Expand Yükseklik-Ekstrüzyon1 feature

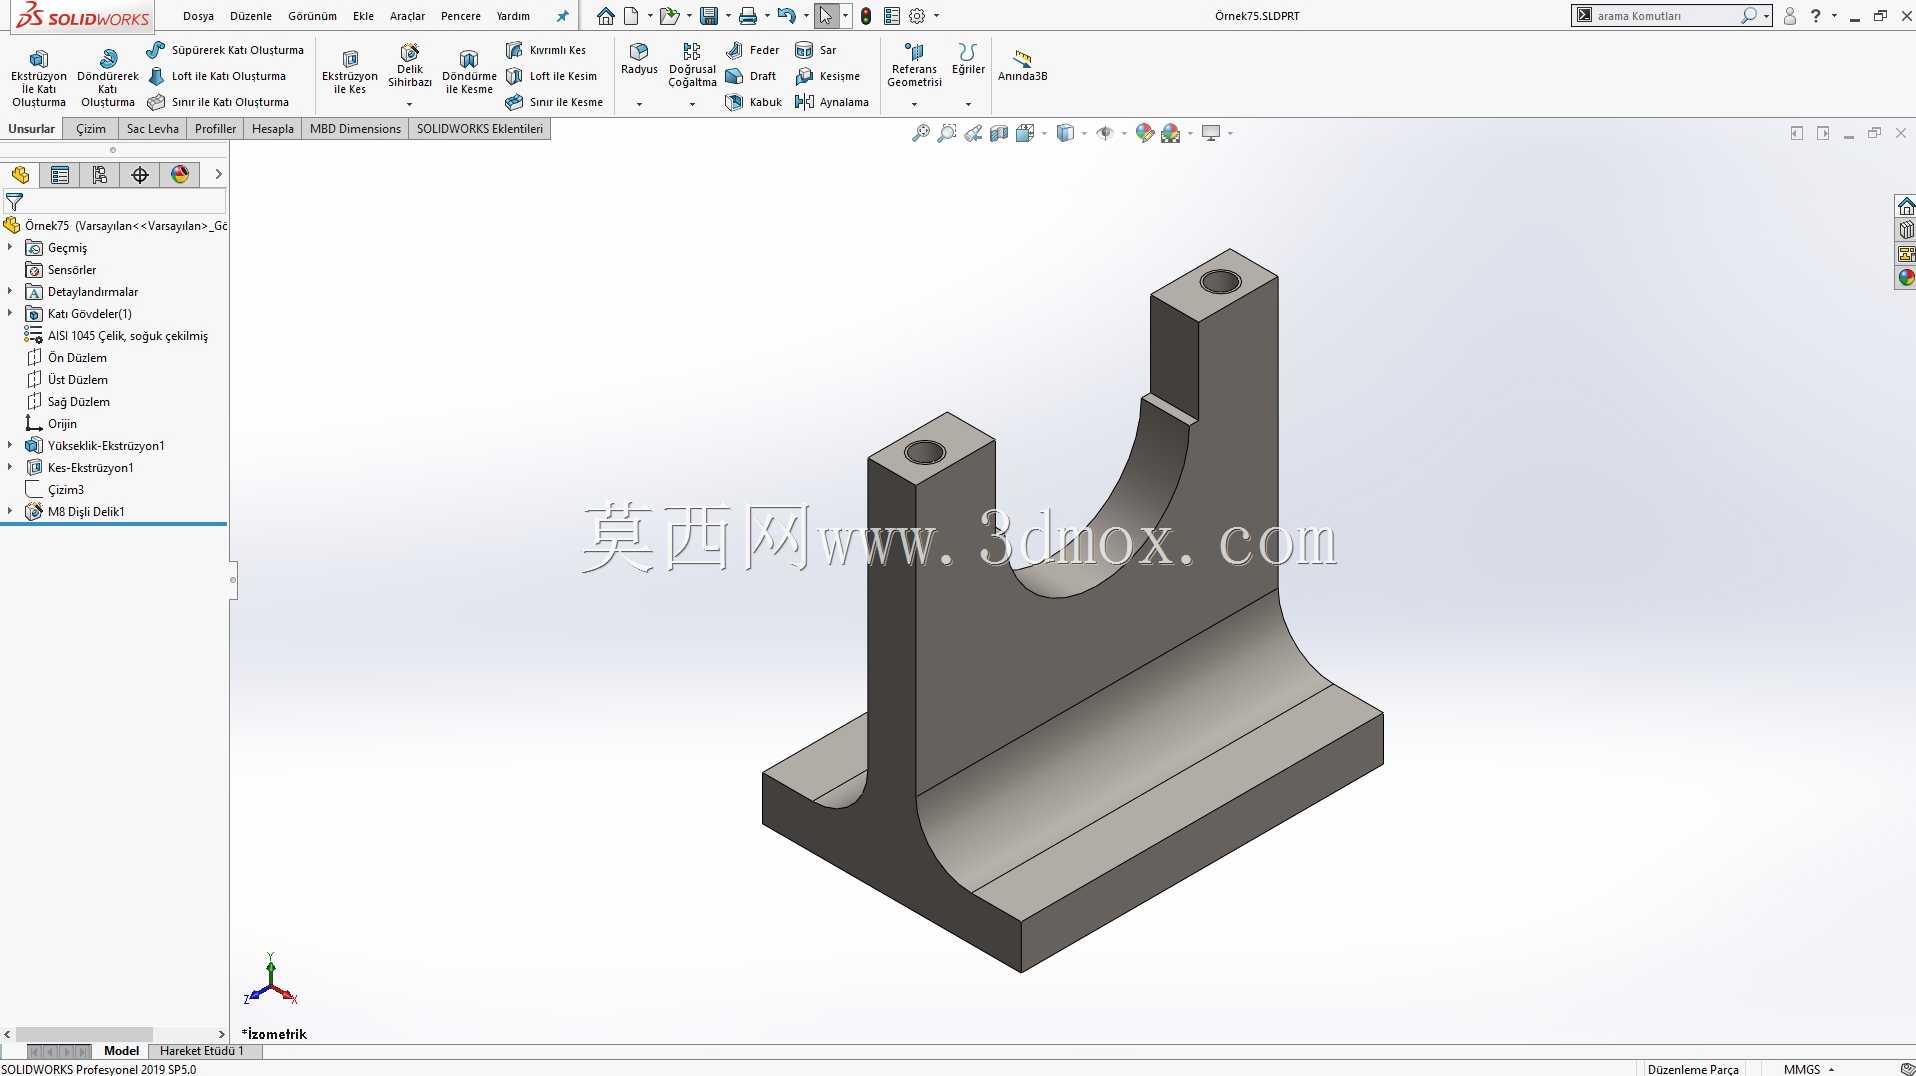10,445
